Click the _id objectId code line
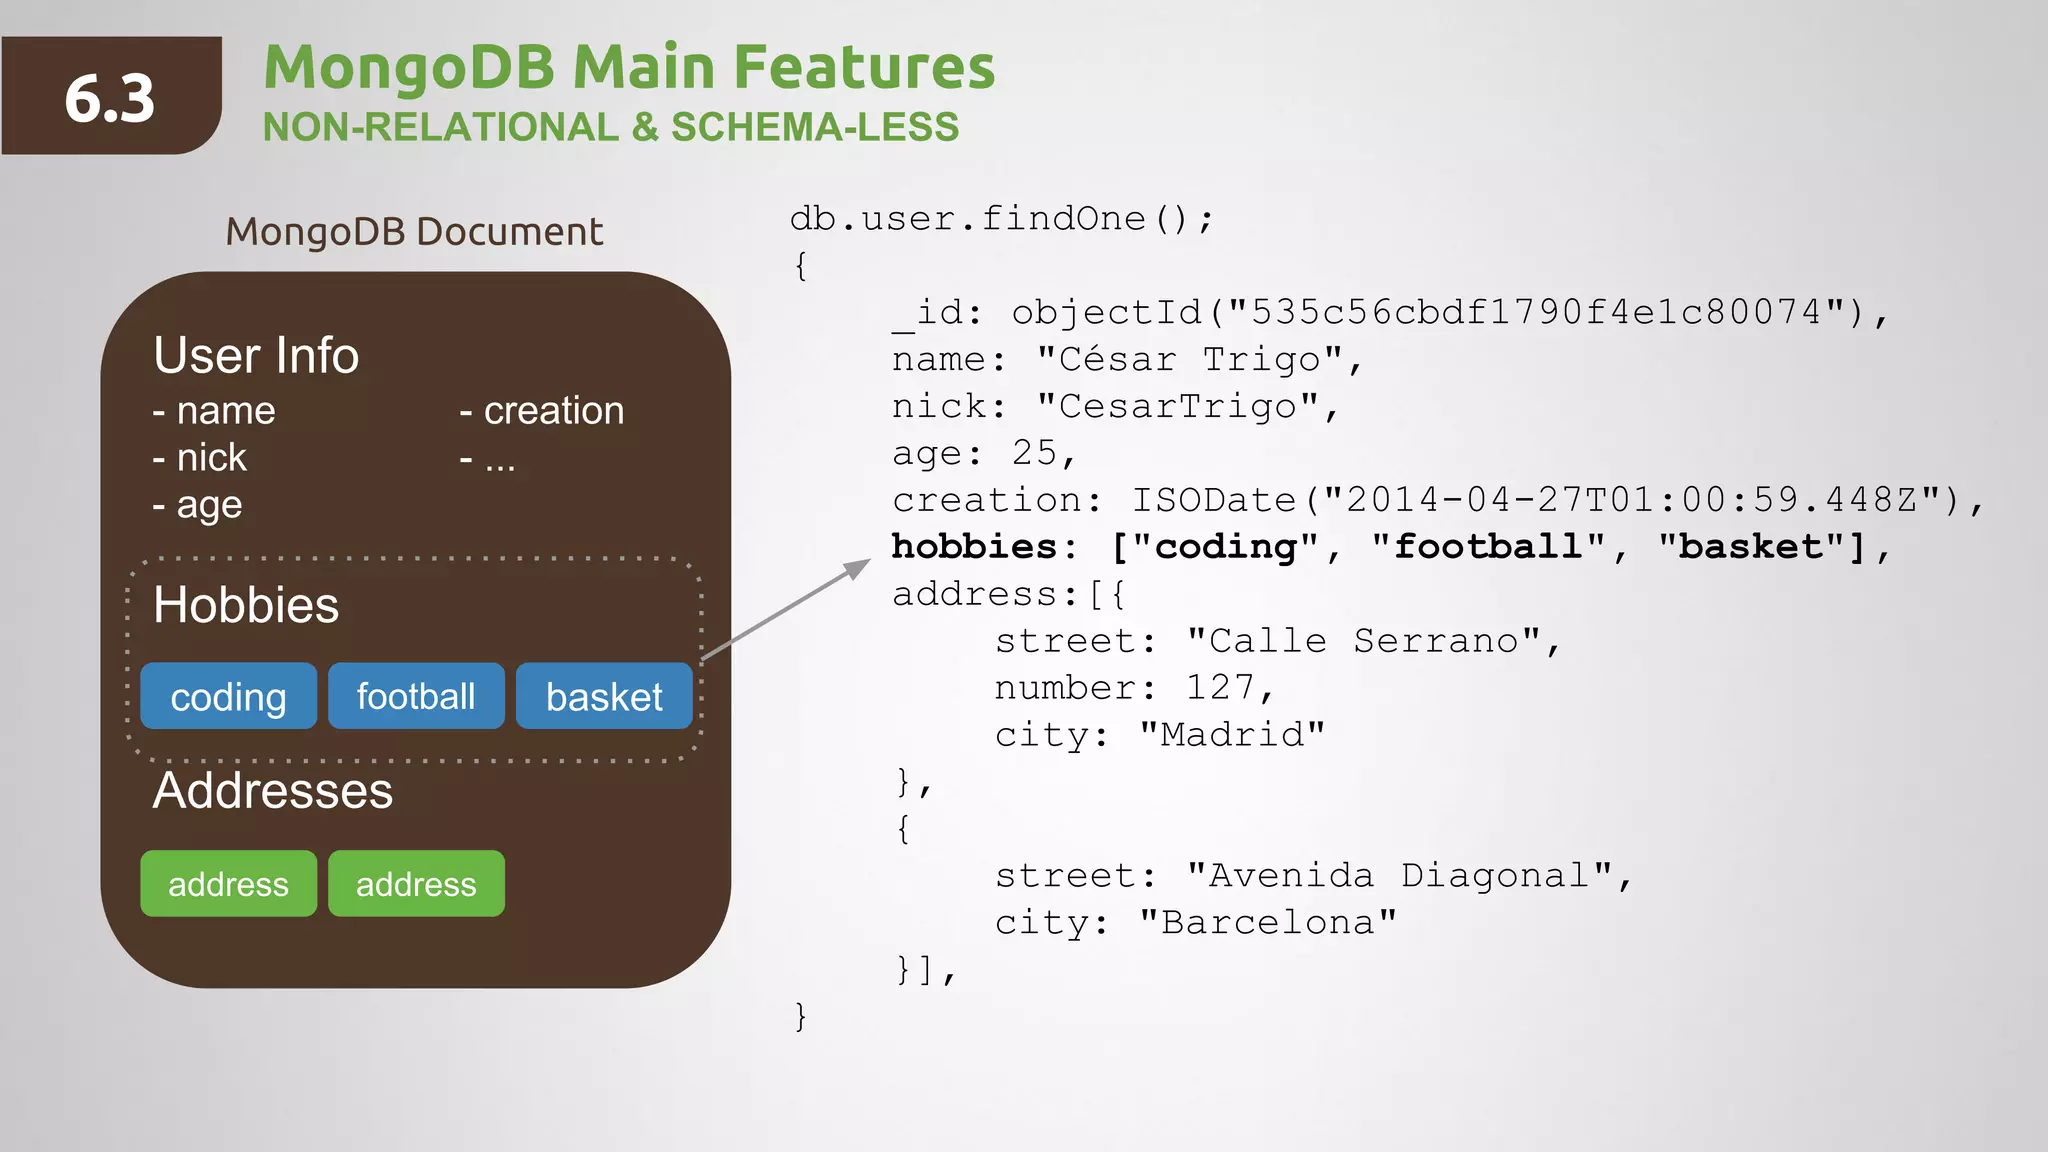2048x1152 pixels. tap(1388, 313)
